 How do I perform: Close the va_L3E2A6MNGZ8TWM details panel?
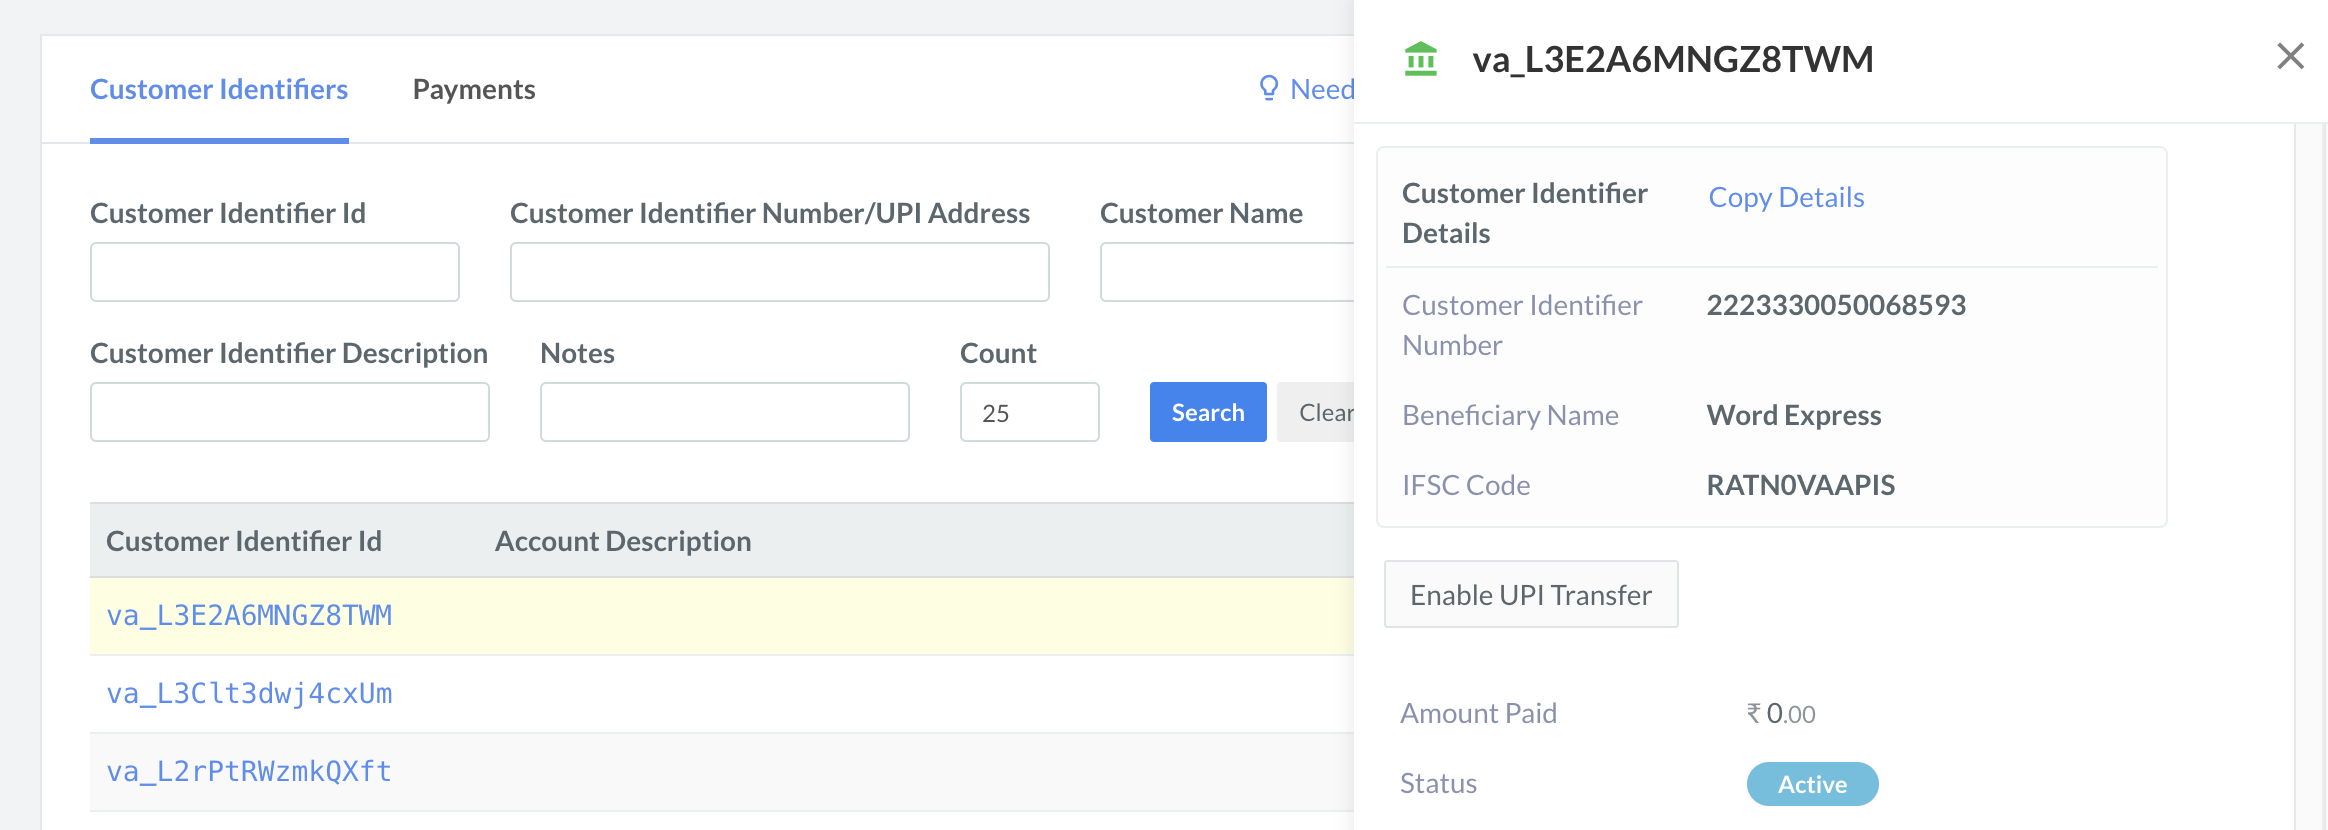point(2290,56)
